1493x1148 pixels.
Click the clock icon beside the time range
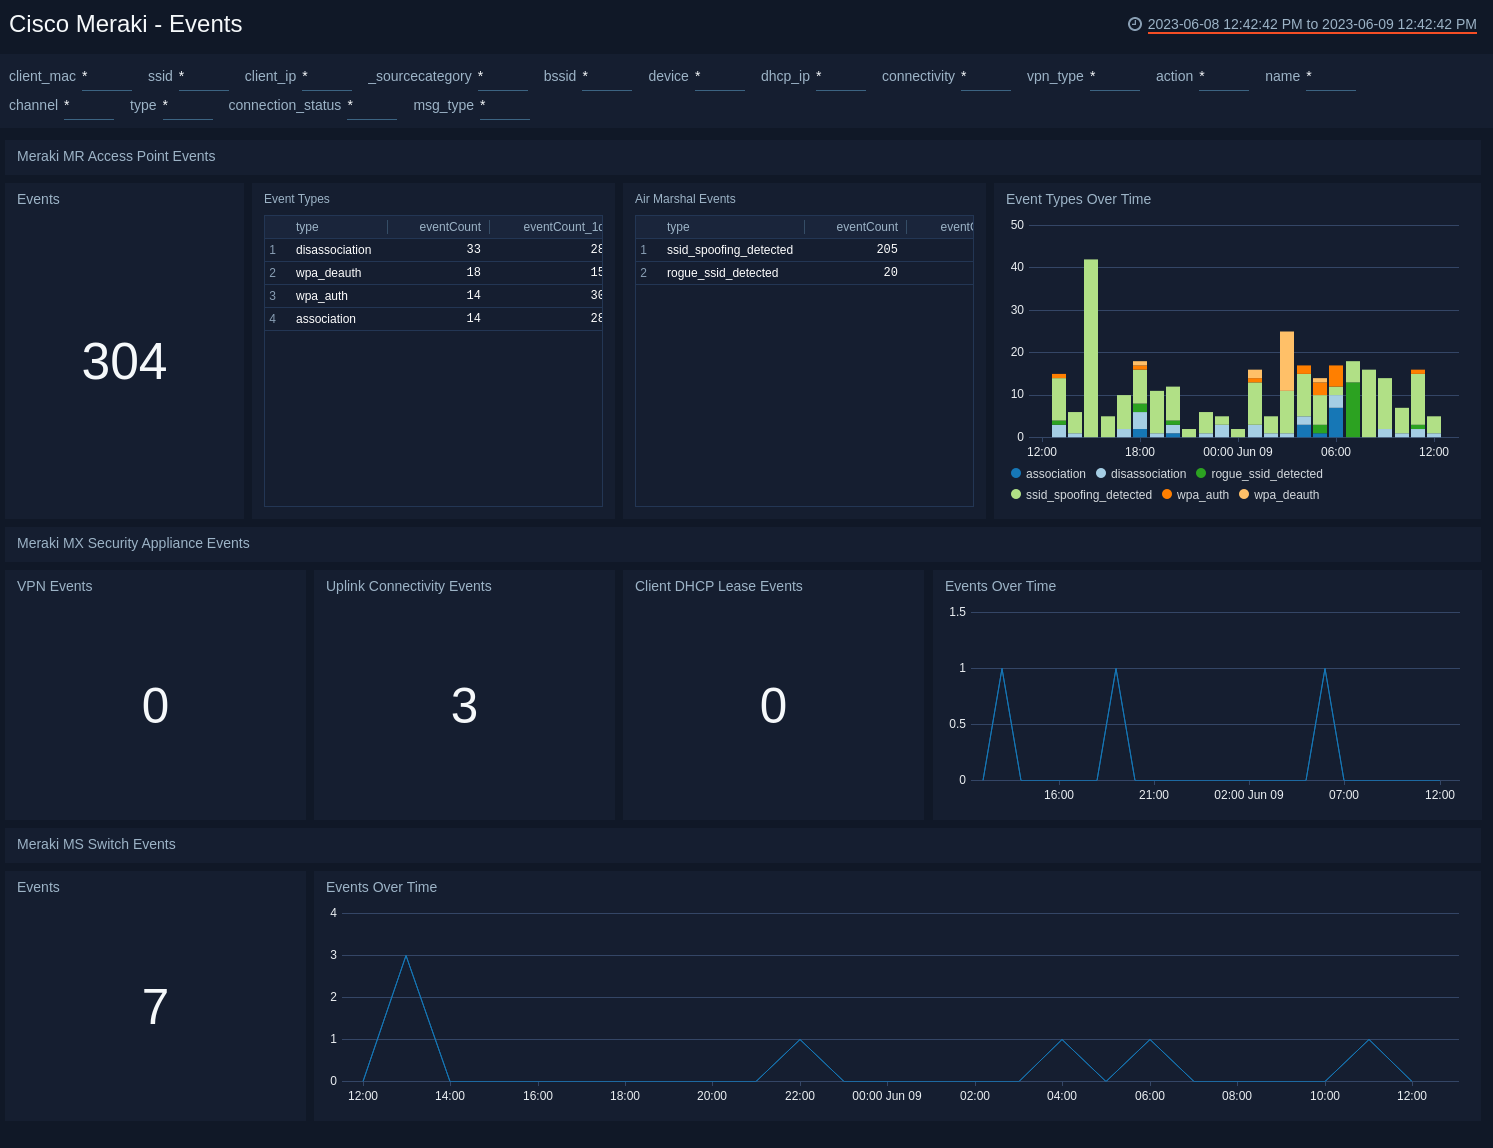click(1133, 24)
